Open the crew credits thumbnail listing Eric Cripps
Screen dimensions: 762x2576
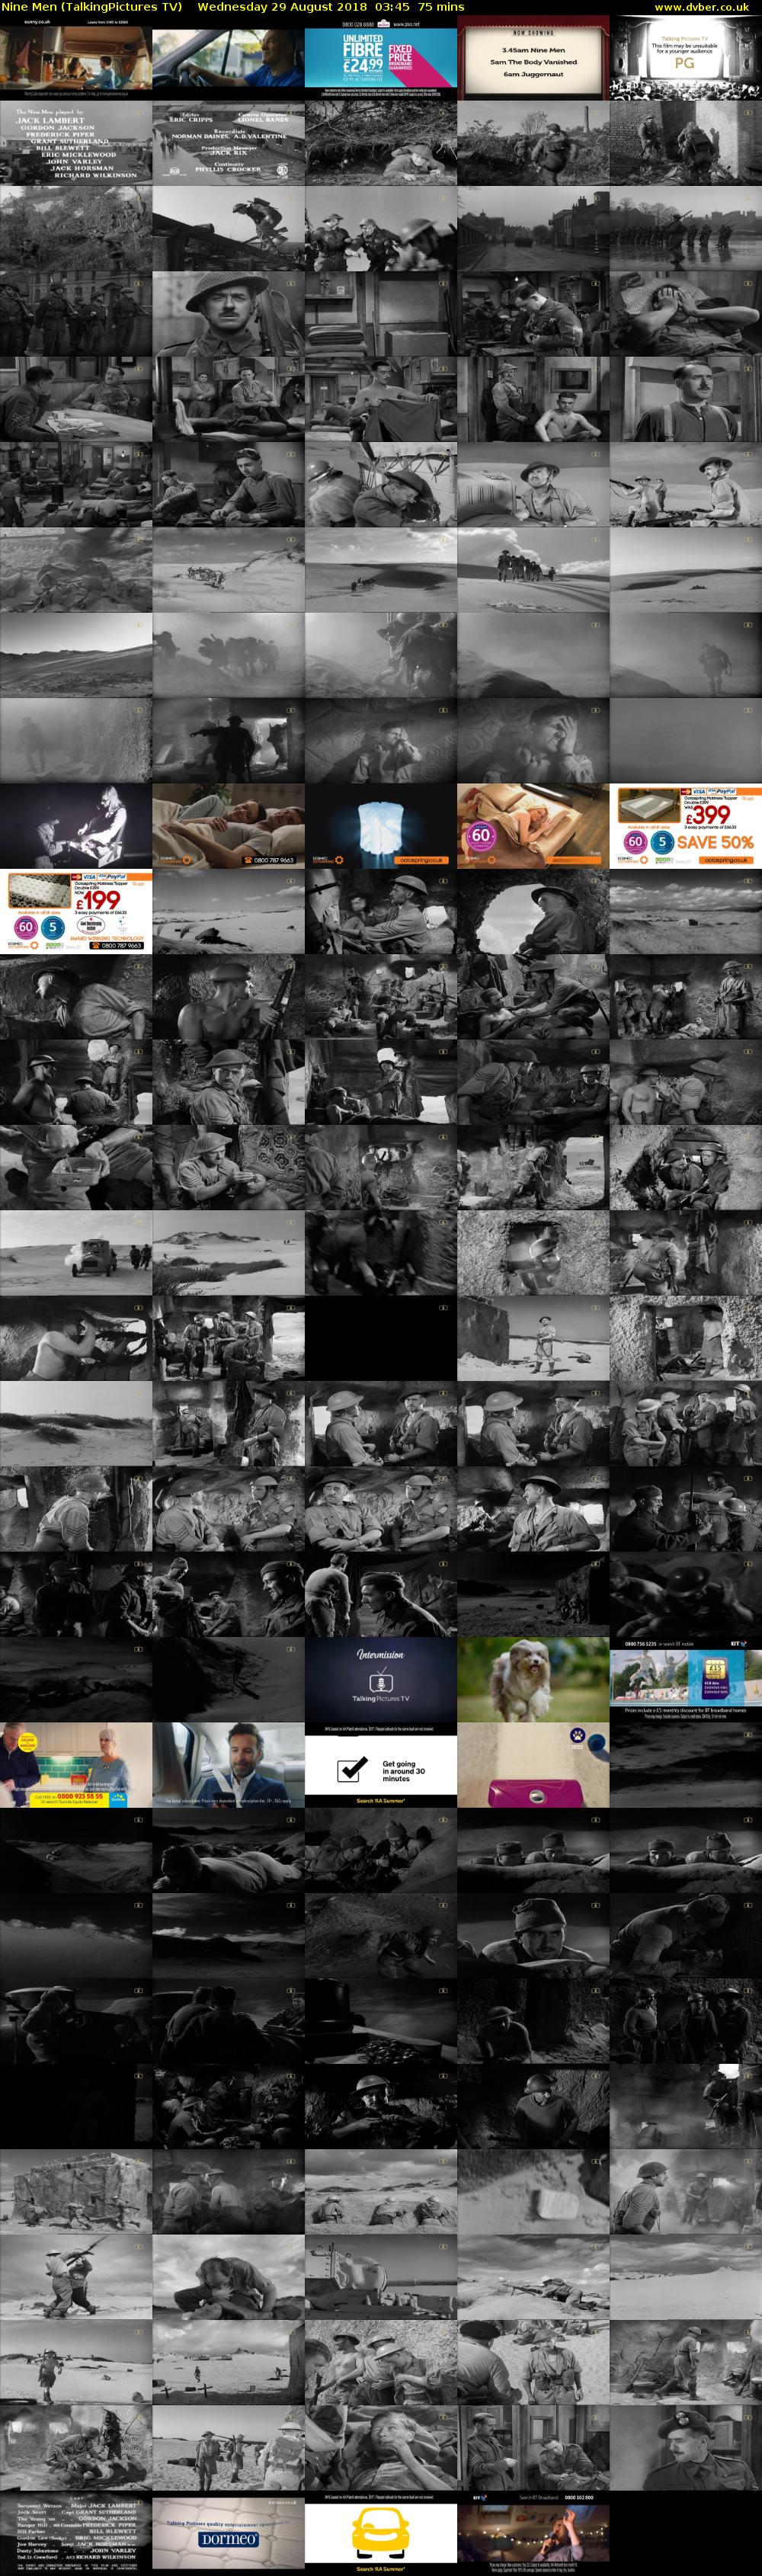[228, 142]
